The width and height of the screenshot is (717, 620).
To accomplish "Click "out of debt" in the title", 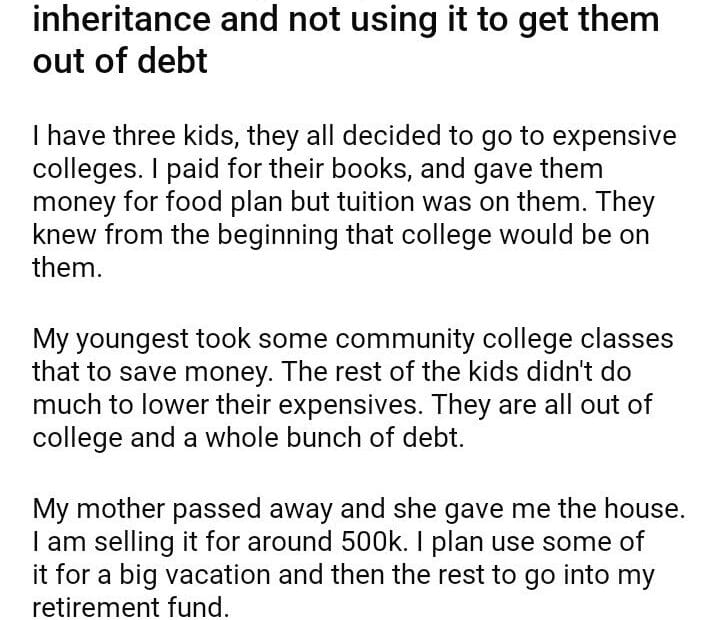I will (120, 61).
